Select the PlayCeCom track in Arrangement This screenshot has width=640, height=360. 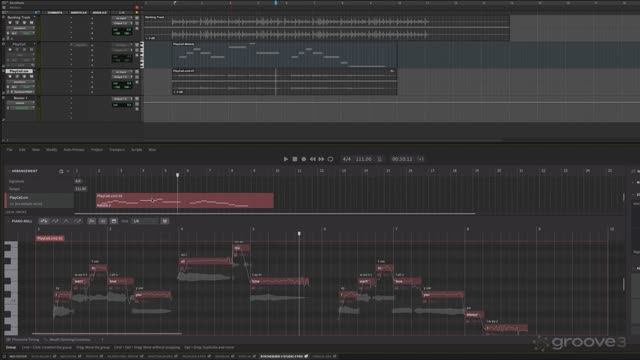coord(40,200)
